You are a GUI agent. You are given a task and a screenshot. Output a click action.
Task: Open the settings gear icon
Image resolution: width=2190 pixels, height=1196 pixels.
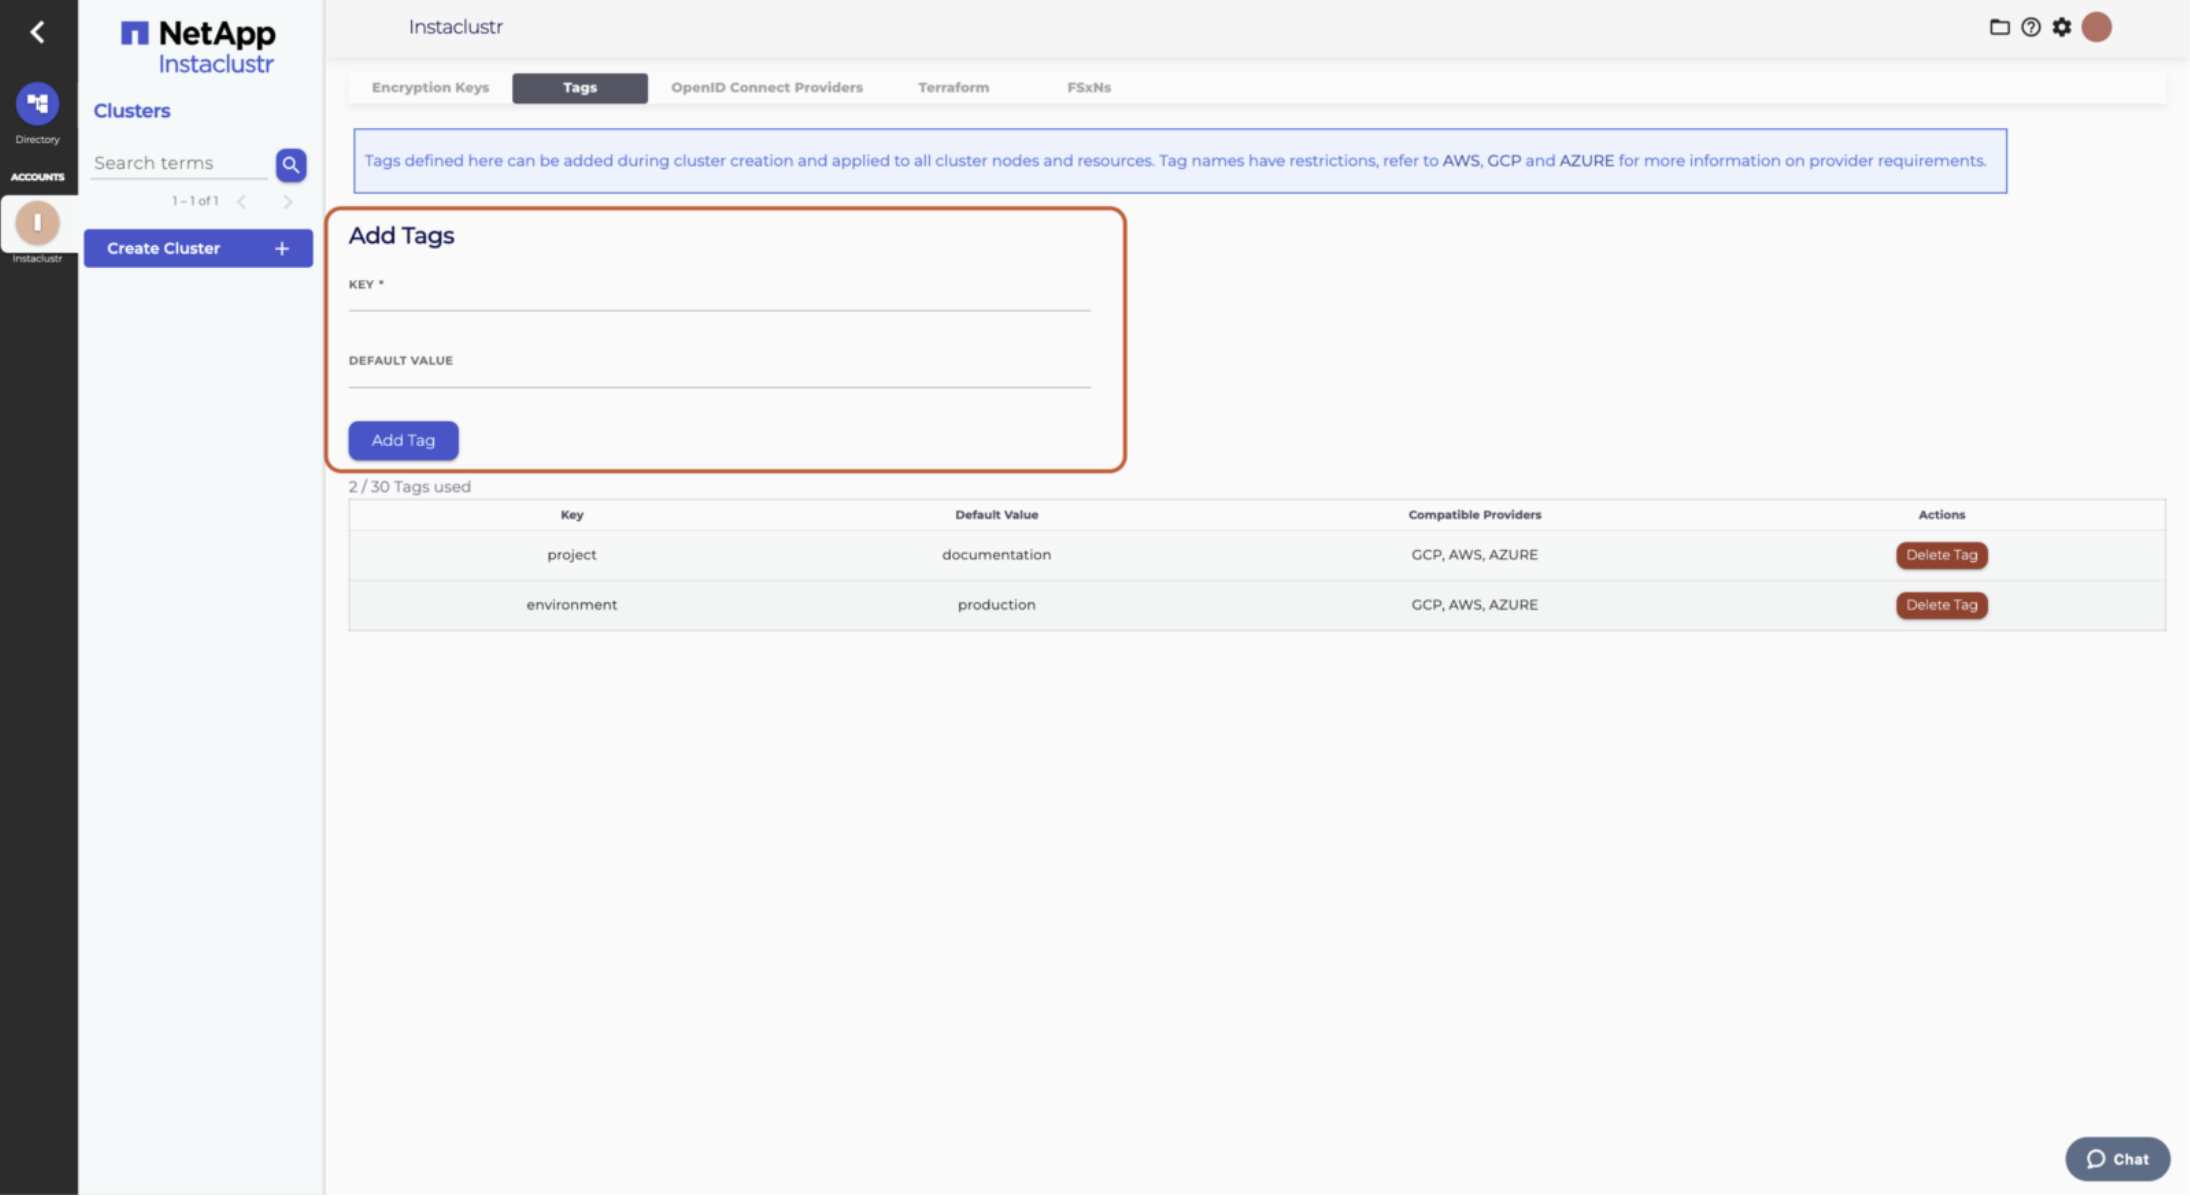[2062, 27]
